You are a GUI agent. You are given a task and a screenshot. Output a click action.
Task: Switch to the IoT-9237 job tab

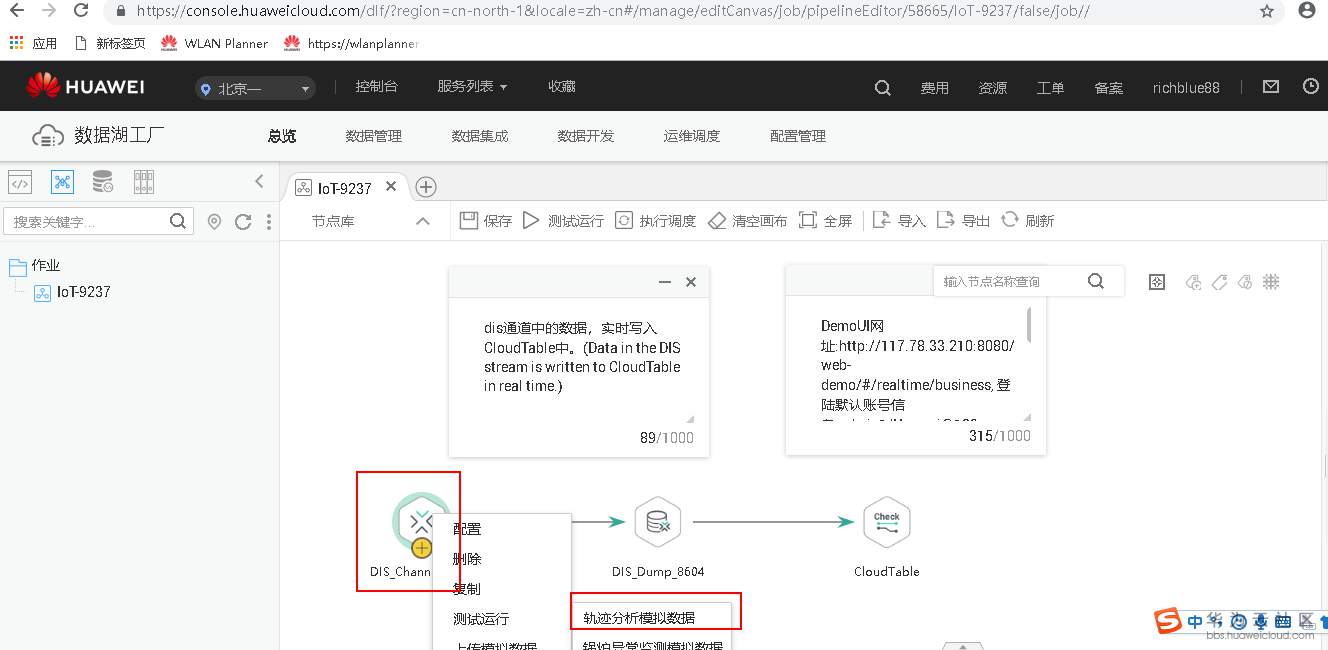pos(345,186)
